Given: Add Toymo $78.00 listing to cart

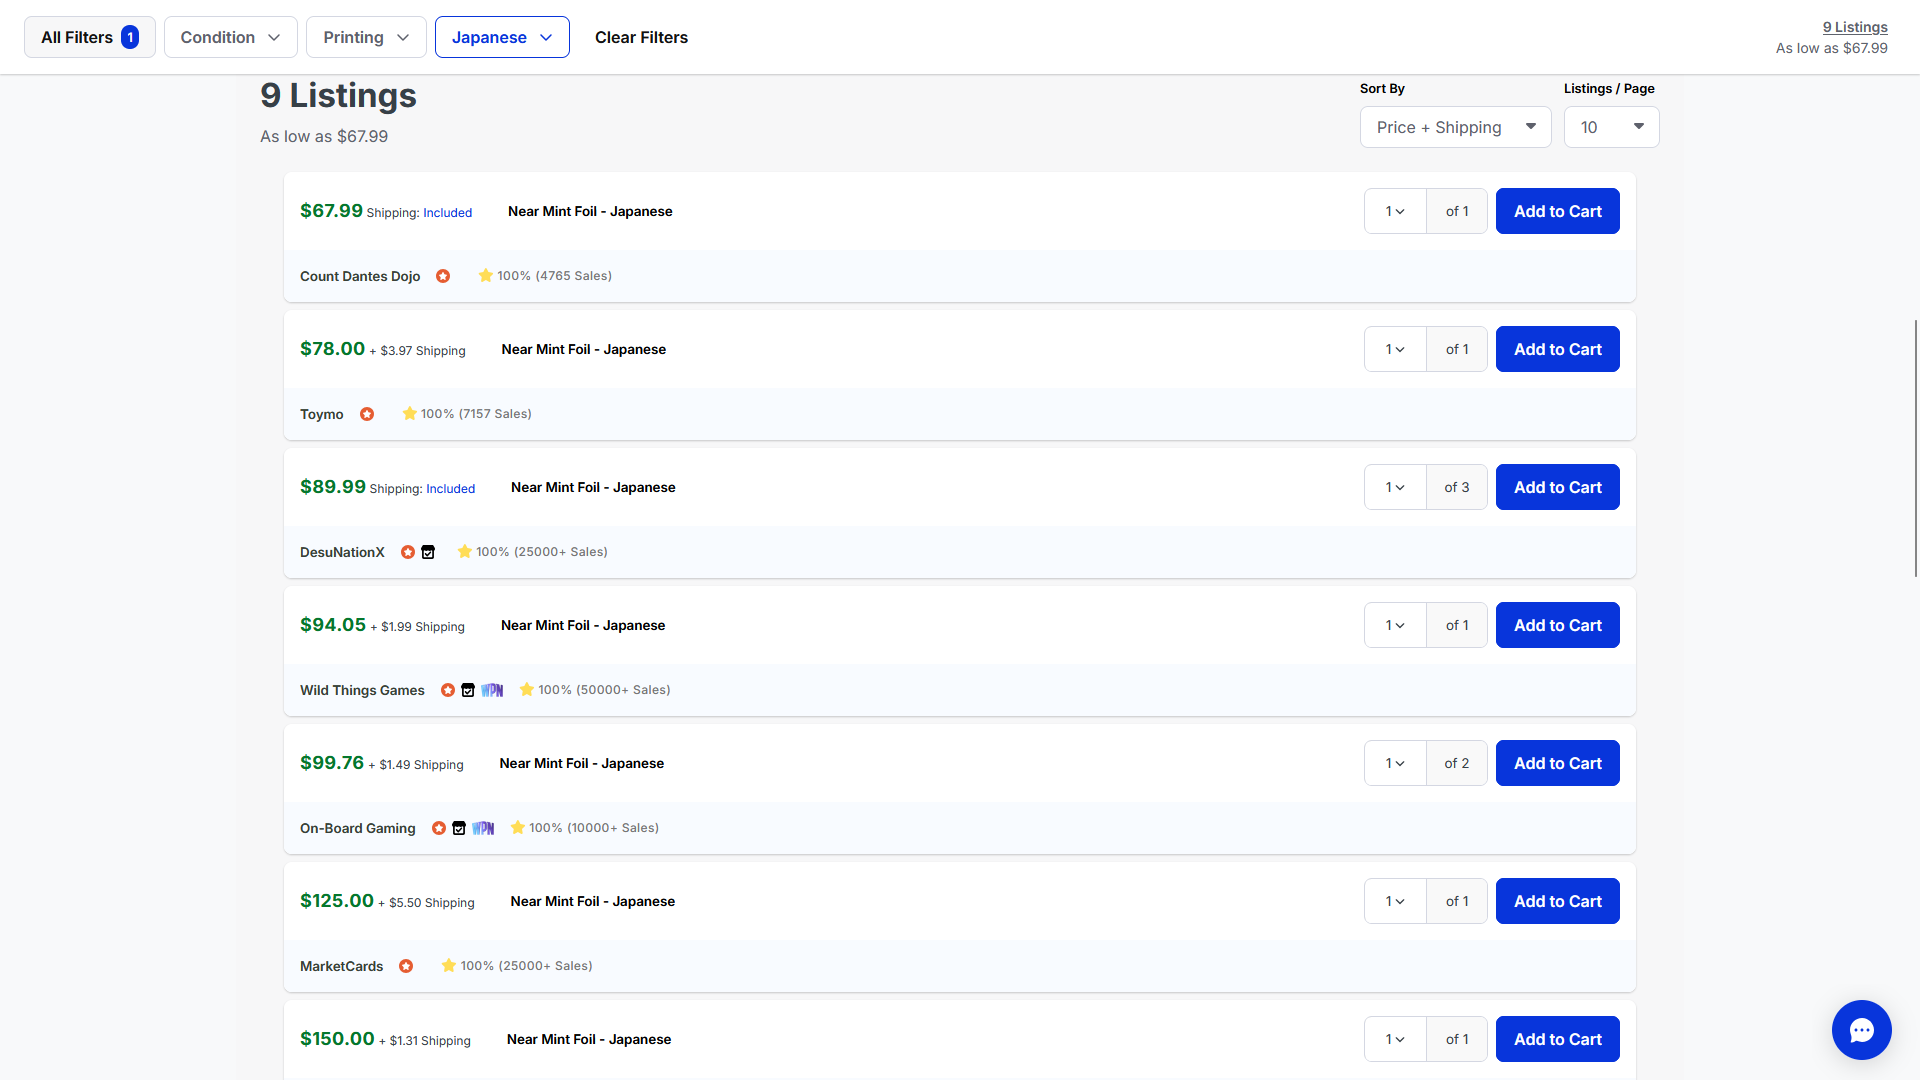Looking at the screenshot, I should 1557,349.
